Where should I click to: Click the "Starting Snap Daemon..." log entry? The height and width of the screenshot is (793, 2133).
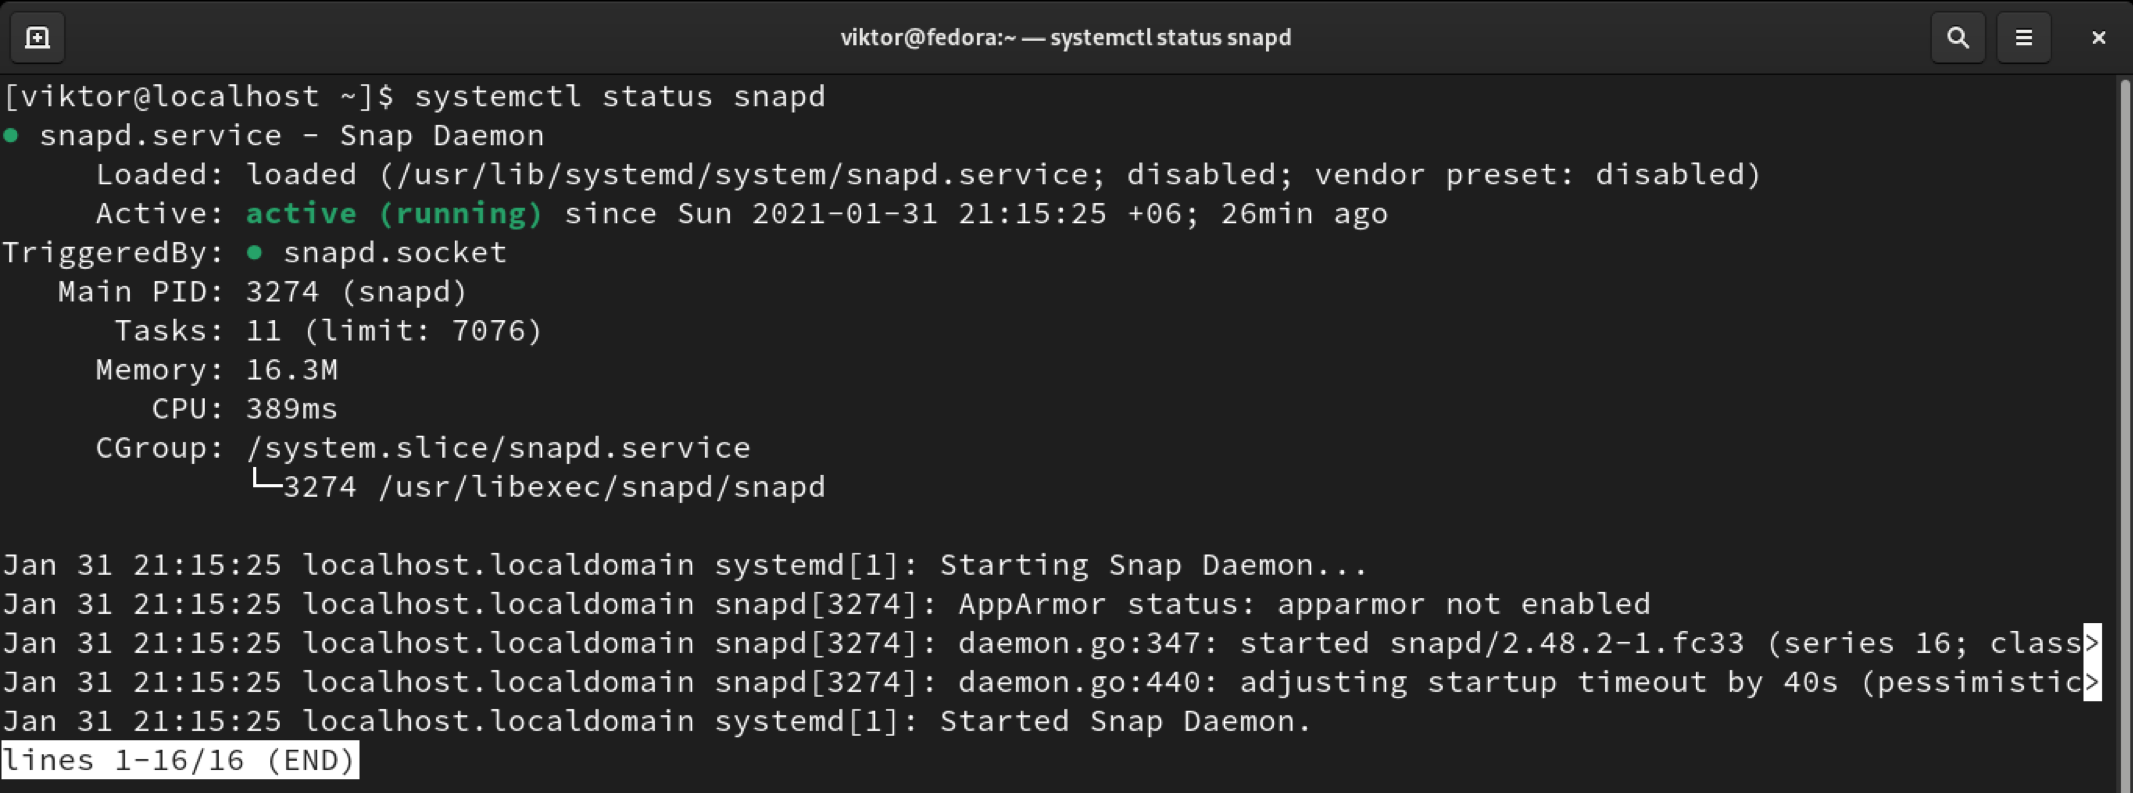(1152, 565)
